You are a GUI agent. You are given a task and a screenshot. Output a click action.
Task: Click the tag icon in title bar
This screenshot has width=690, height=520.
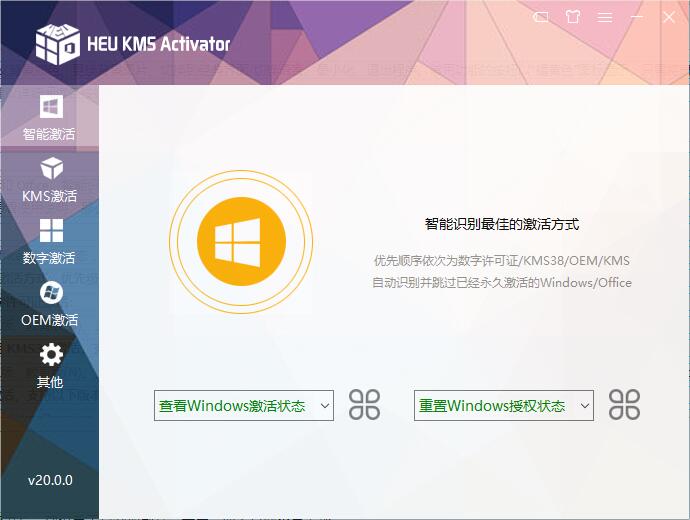[541, 18]
